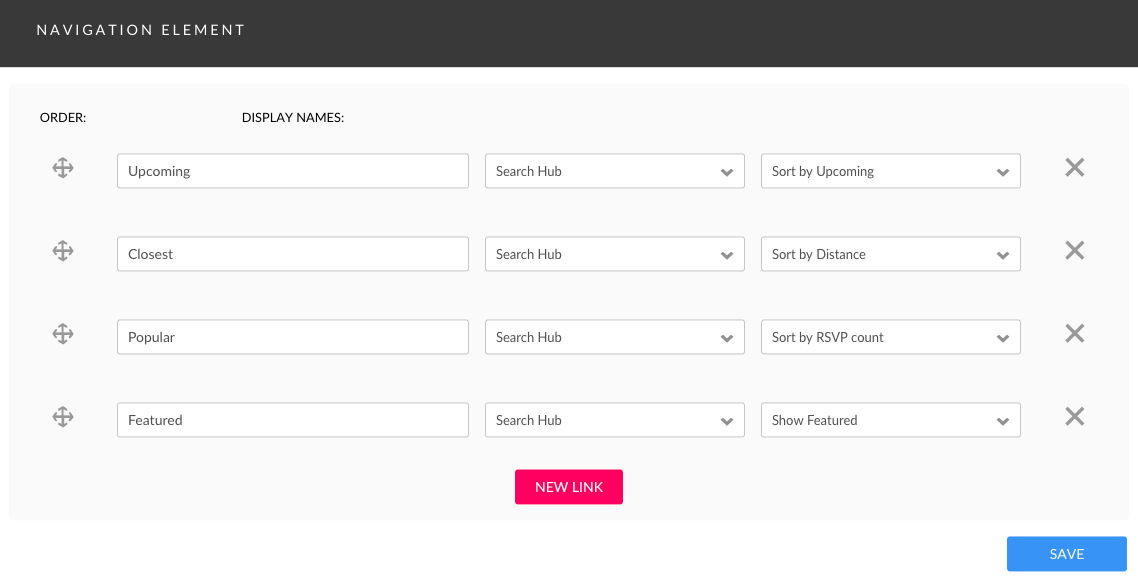The height and width of the screenshot is (579, 1138).
Task: Click the move handle for Popular row
Action: (63, 334)
